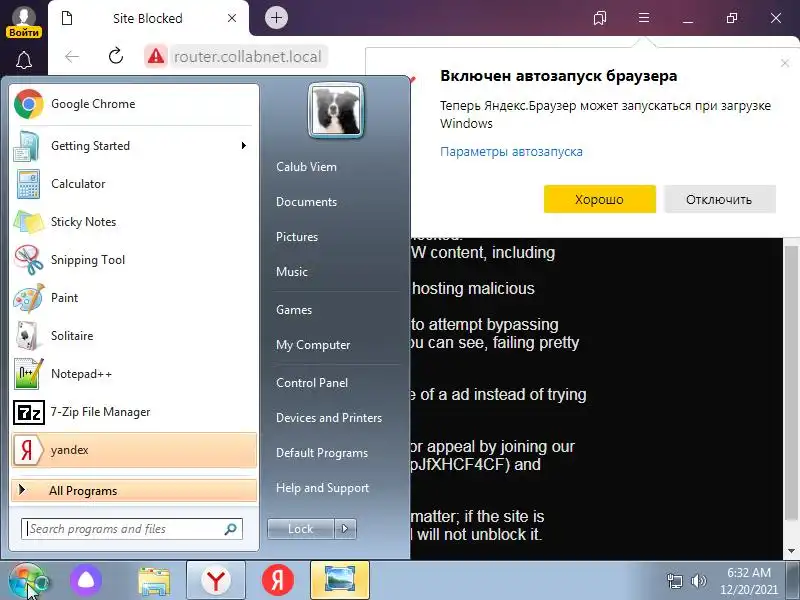Expand Getting Started submenu arrow

click(244, 146)
